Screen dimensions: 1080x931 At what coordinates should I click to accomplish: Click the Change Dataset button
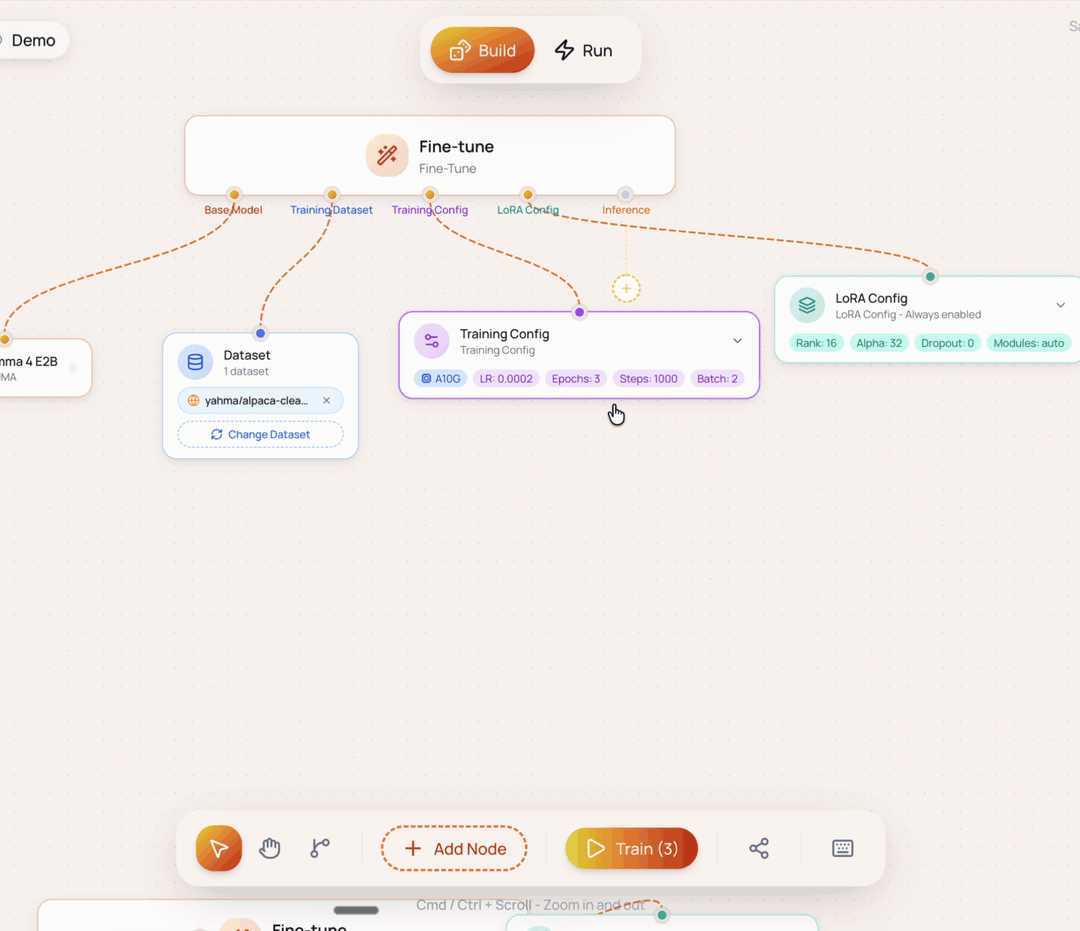[x=260, y=435]
